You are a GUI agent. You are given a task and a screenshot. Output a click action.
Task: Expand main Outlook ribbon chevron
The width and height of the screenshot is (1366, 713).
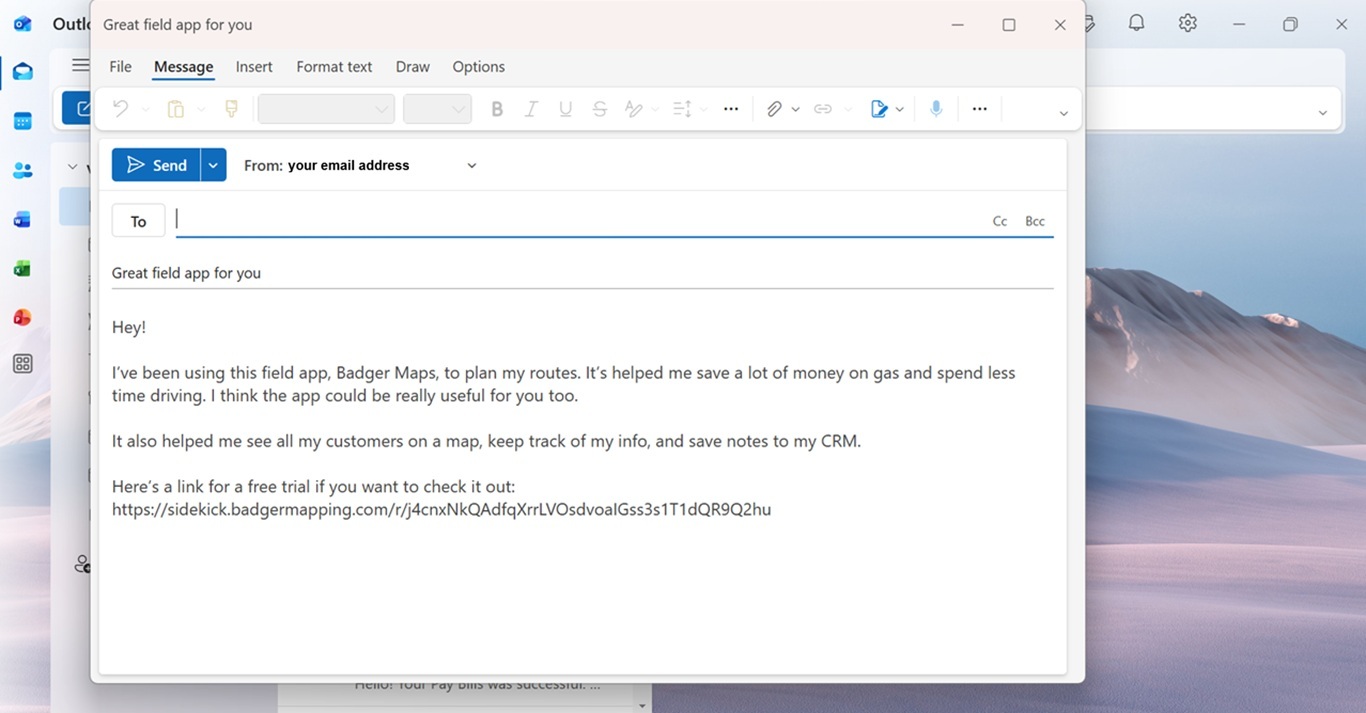1322,113
